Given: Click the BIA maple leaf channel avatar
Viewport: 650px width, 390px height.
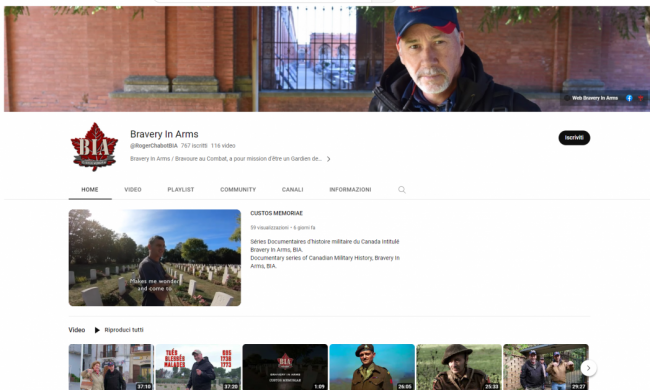Looking at the screenshot, I should point(94,147).
